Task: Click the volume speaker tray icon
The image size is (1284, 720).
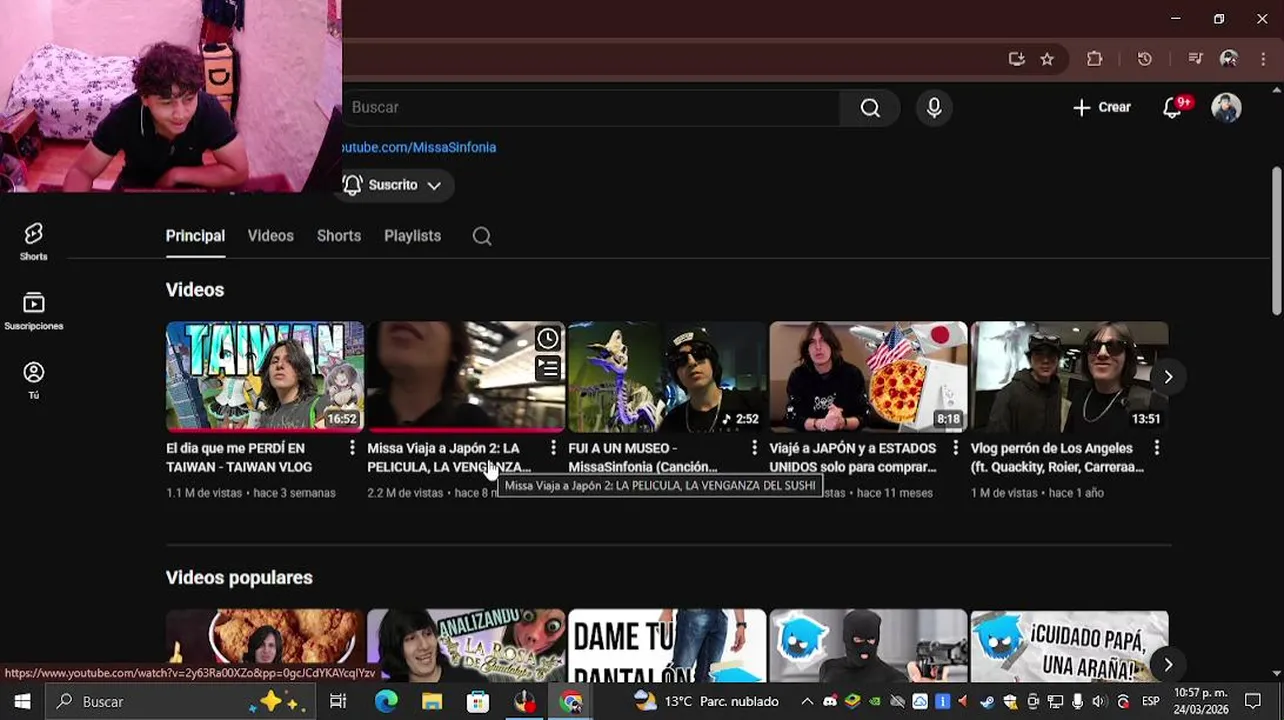Action: pyautogui.click(x=1099, y=702)
